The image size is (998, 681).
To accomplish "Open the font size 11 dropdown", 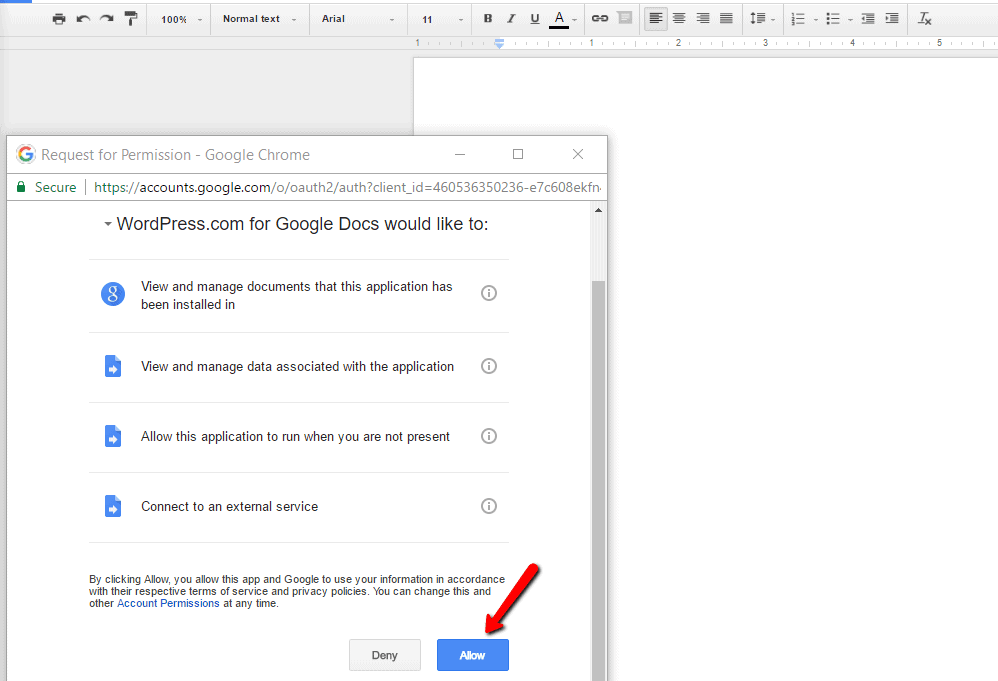I will coord(442,19).
